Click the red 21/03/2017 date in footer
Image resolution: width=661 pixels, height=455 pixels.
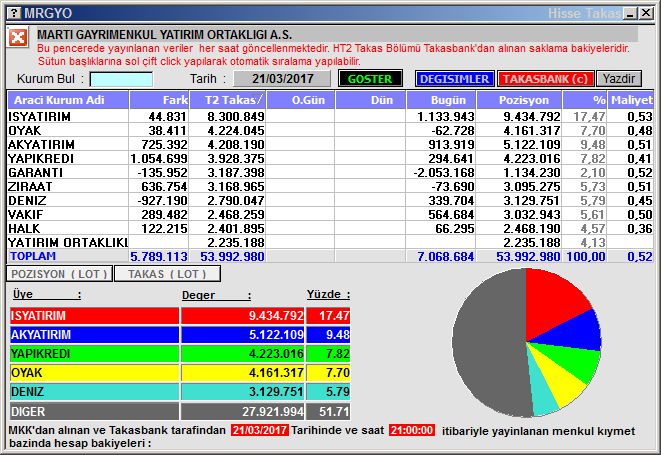point(260,431)
